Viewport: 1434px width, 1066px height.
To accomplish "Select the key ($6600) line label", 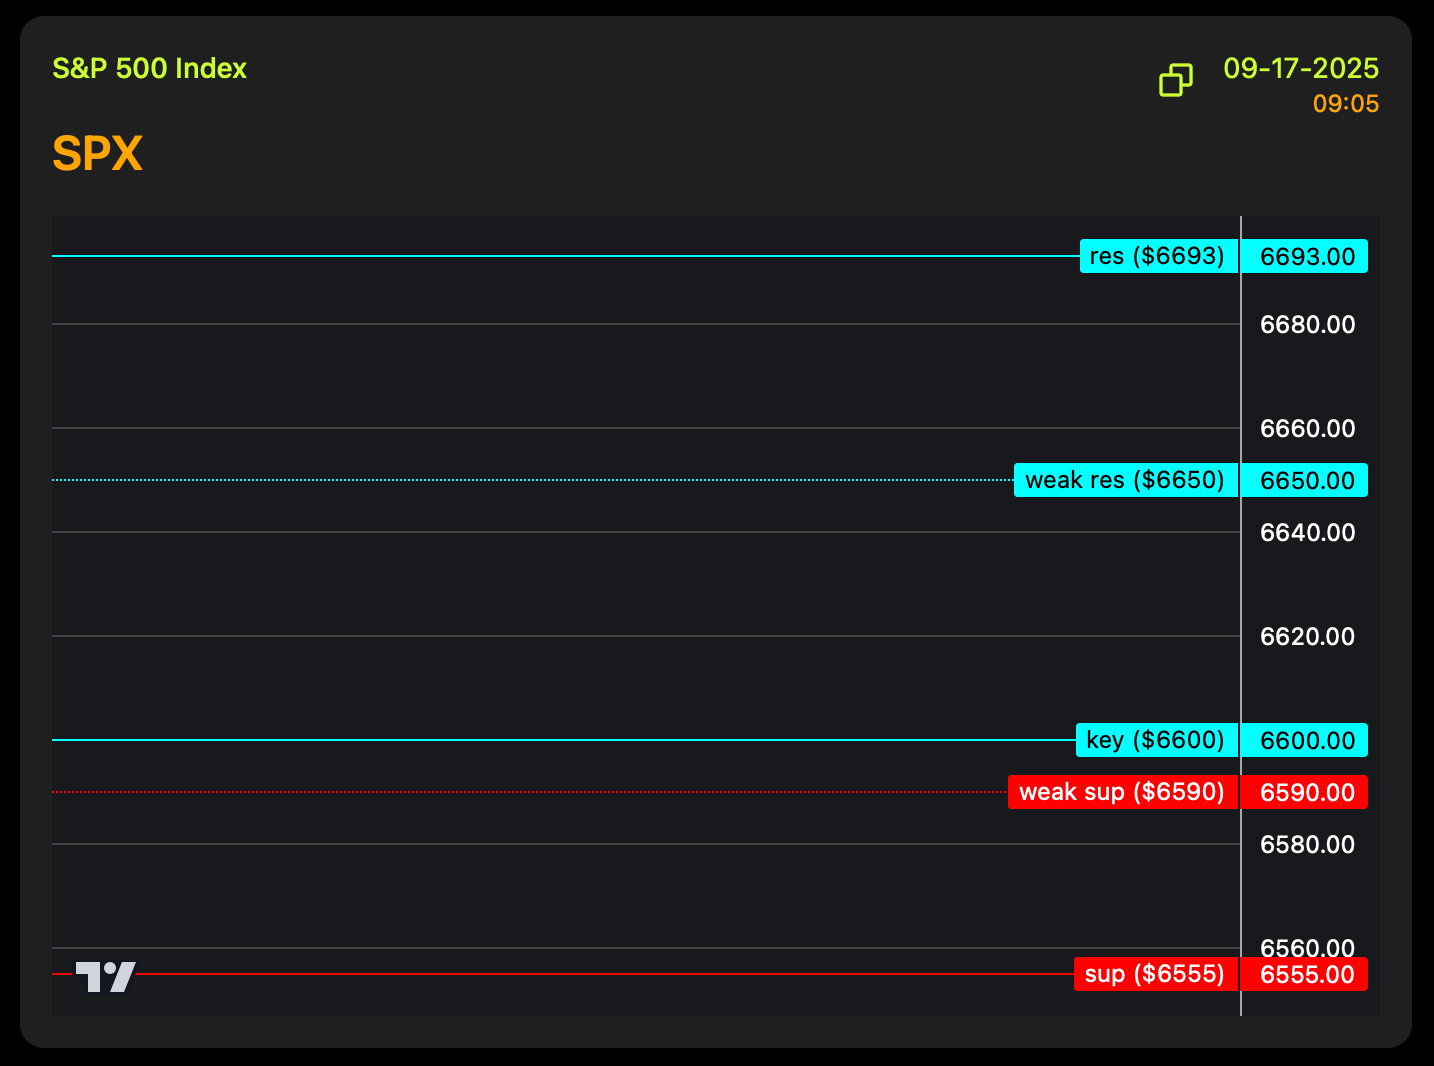I will click(1157, 740).
